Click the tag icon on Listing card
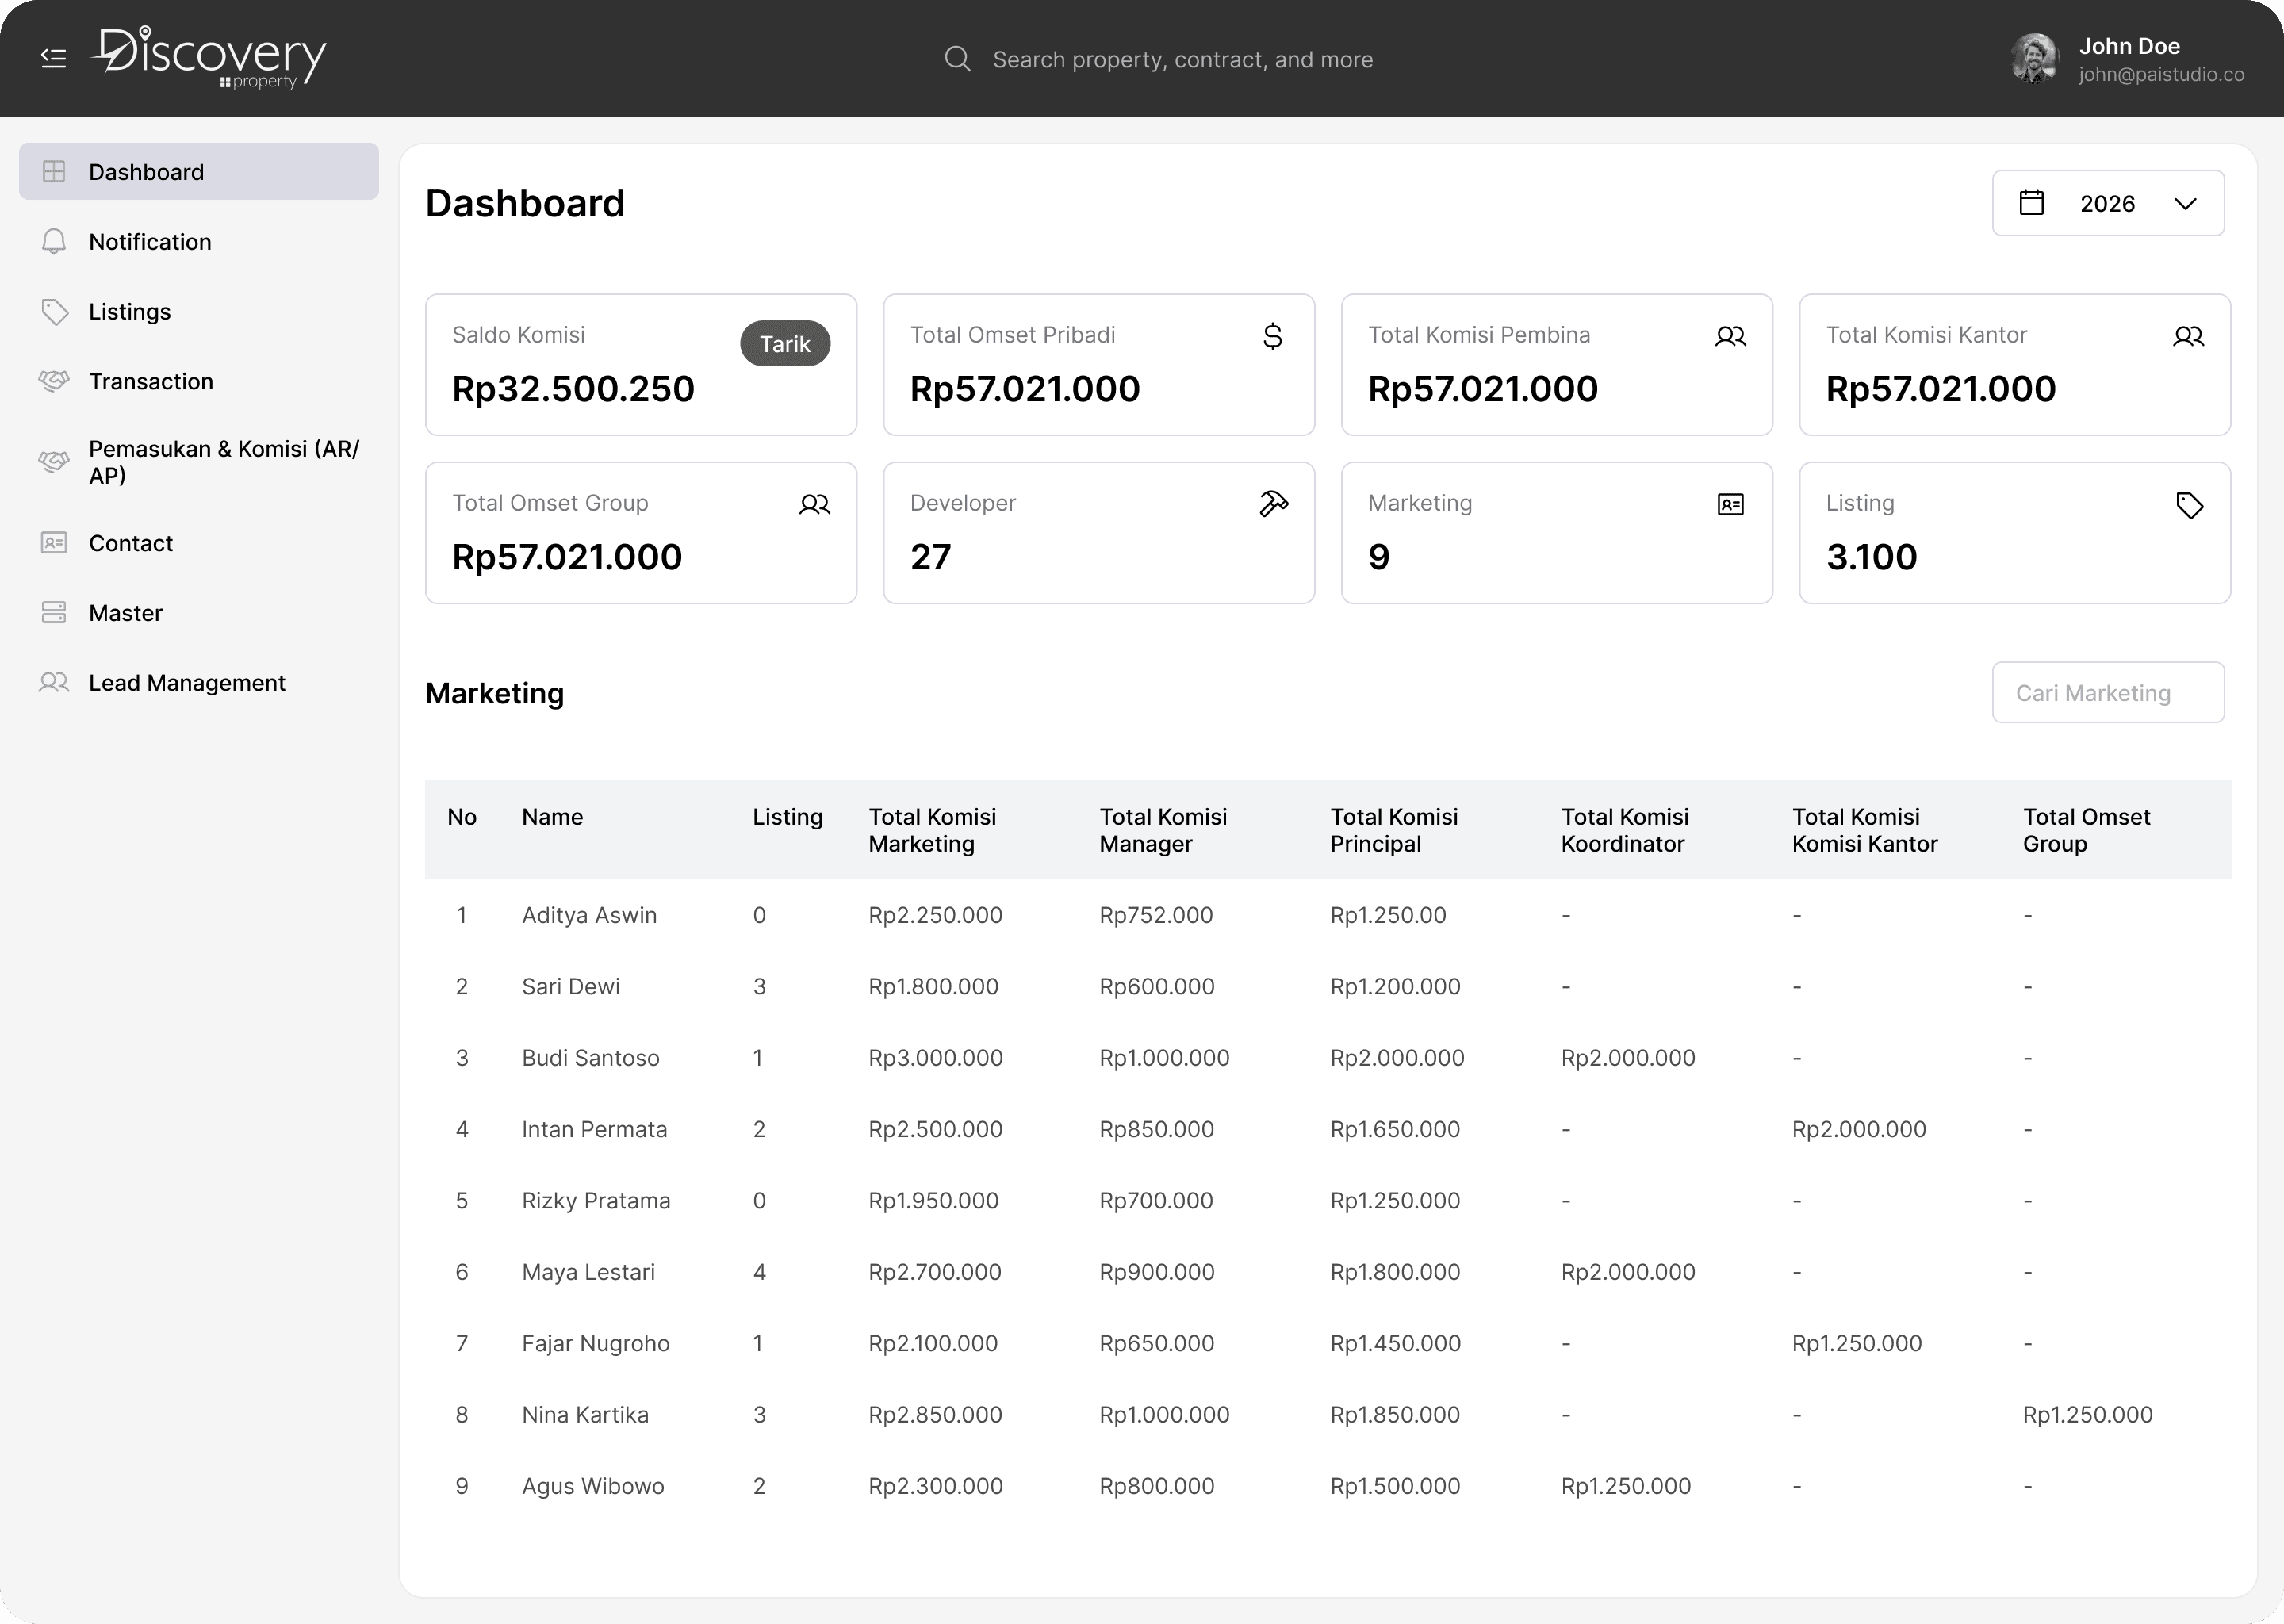 click(2189, 505)
